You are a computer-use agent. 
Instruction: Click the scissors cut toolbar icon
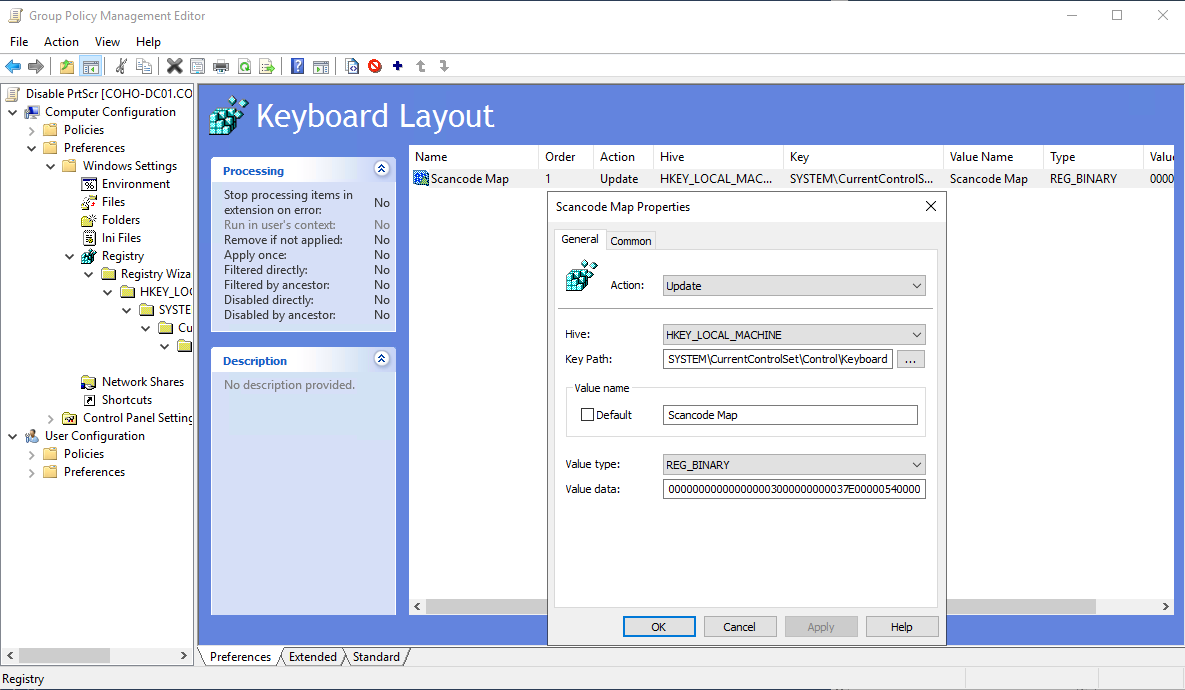(121, 67)
